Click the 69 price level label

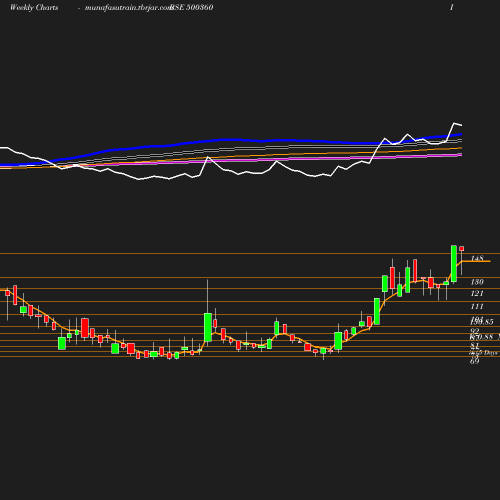point(475,361)
